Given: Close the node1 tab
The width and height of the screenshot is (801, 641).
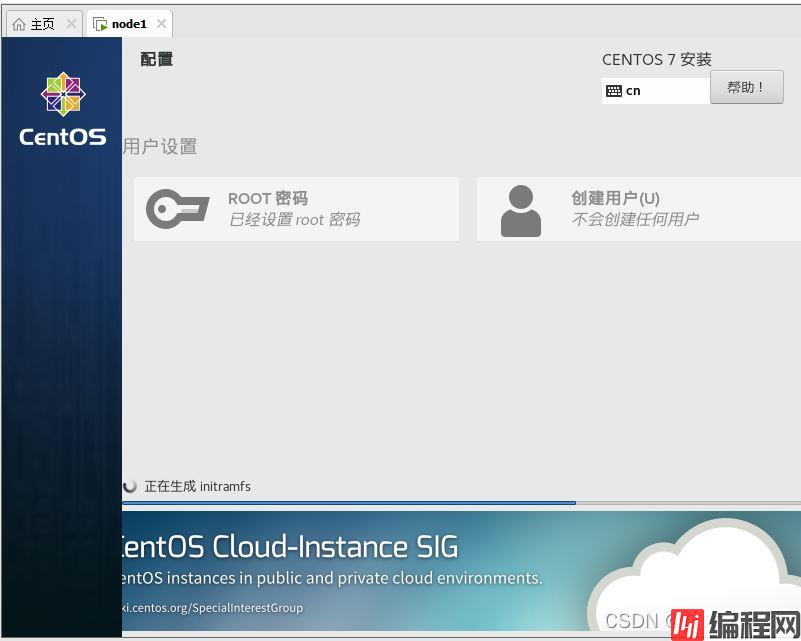Looking at the screenshot, I should coord(161,24).
